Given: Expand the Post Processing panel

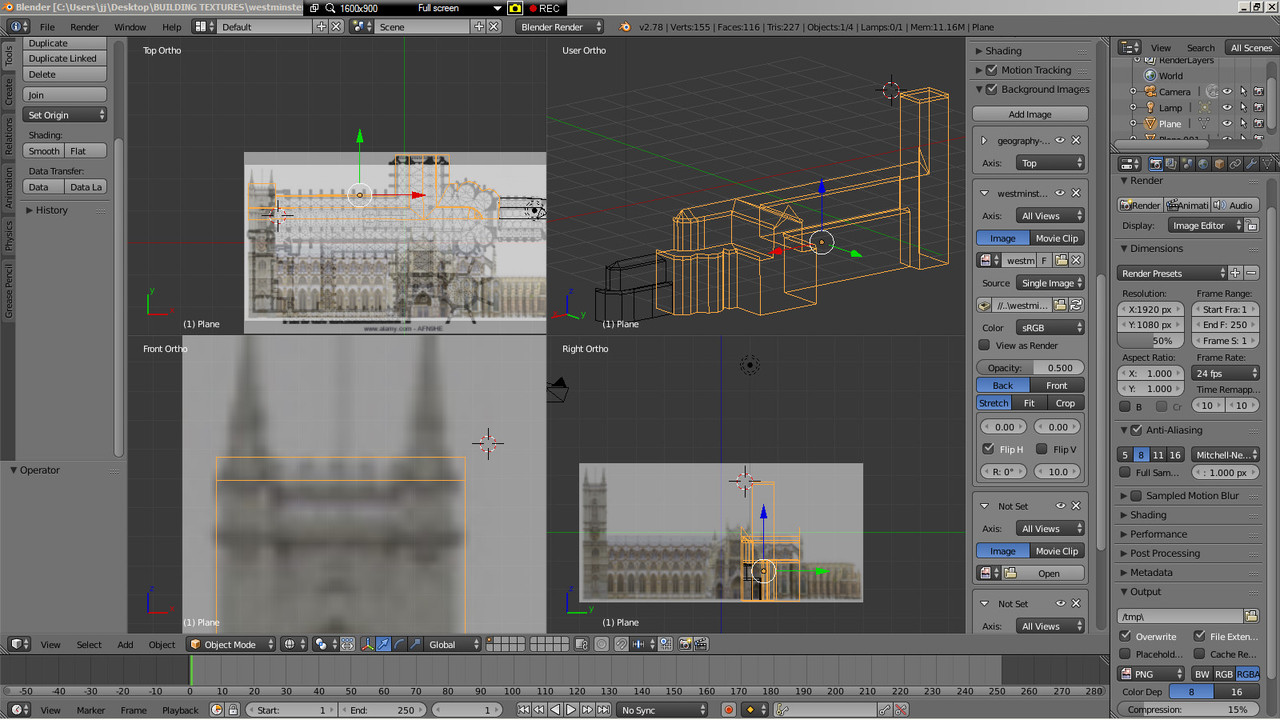Looking at the screenshot, I should [x=1164, y=553].
